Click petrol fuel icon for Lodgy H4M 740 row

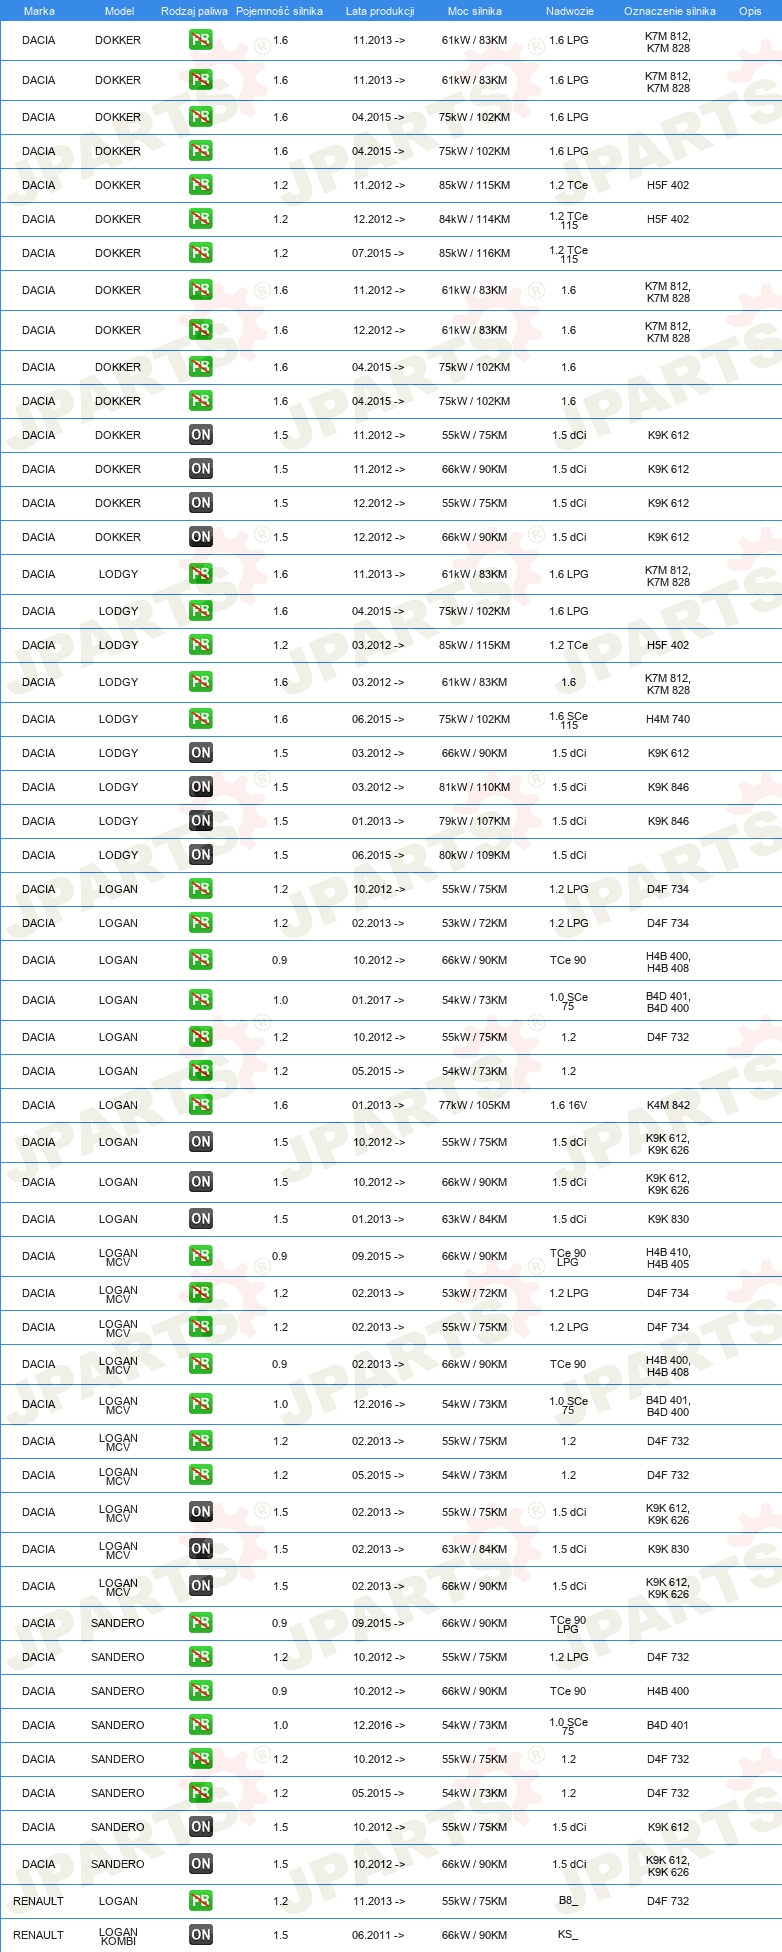pos(201,719)
